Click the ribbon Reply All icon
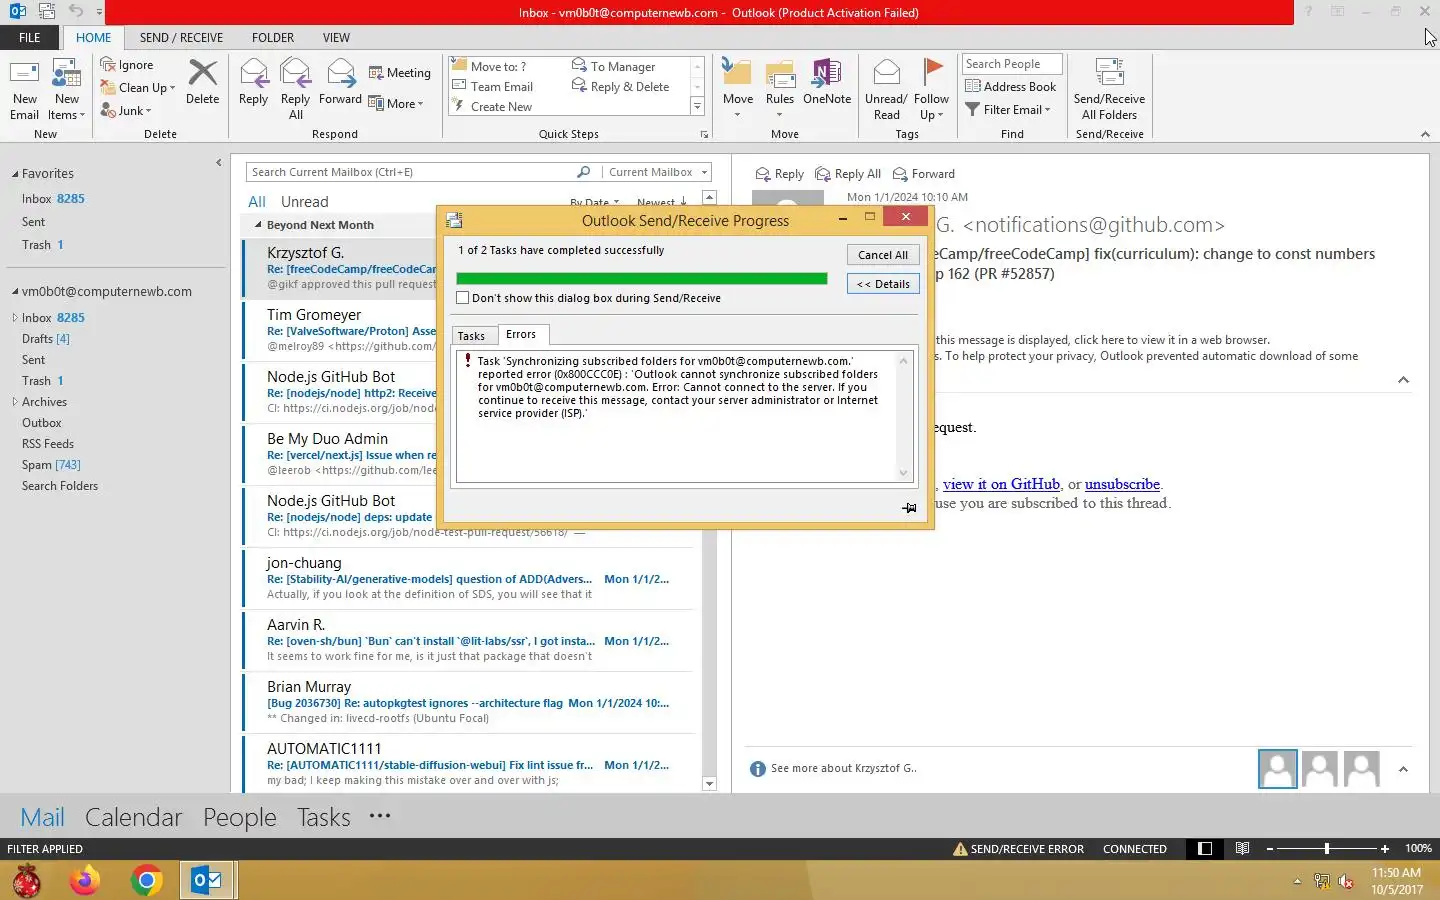This screenshot has height=900, width=1440. [x=295, y=73]
